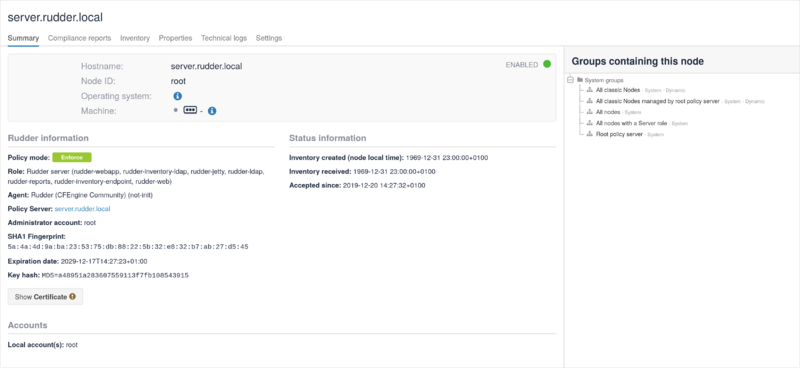Go to the Technical logs tab
This screenshot has width=800, height=368.
(223, 38)
